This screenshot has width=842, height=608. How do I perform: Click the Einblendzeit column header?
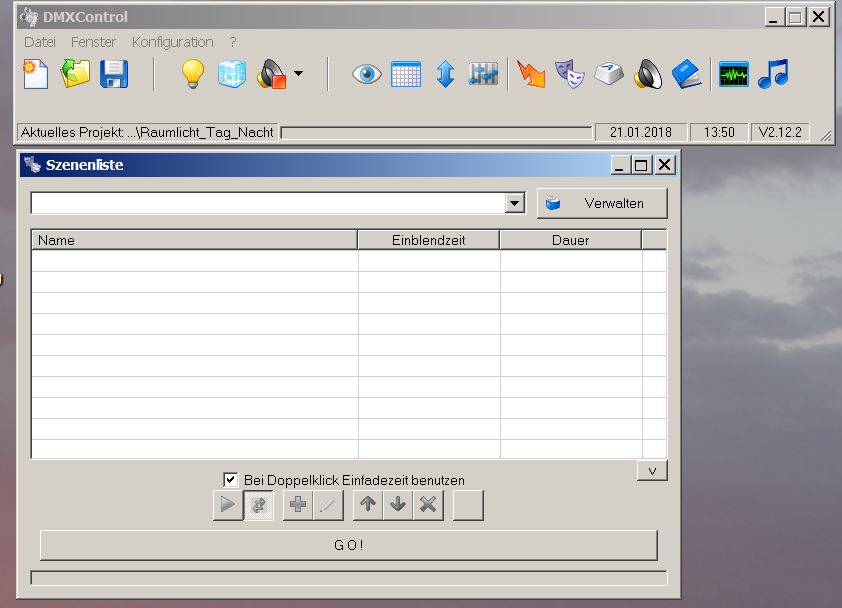click(x=428, y=240)
